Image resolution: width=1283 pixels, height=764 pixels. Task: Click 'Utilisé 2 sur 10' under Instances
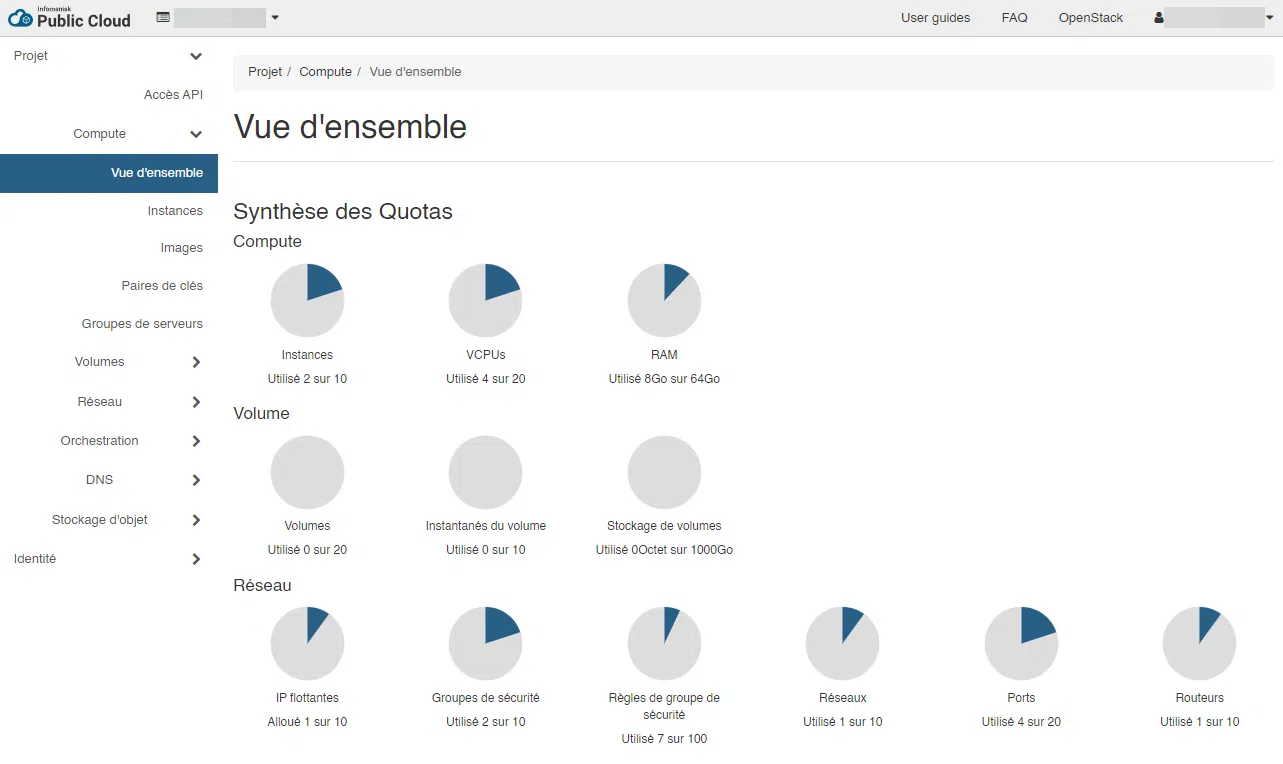click(307, 379)
